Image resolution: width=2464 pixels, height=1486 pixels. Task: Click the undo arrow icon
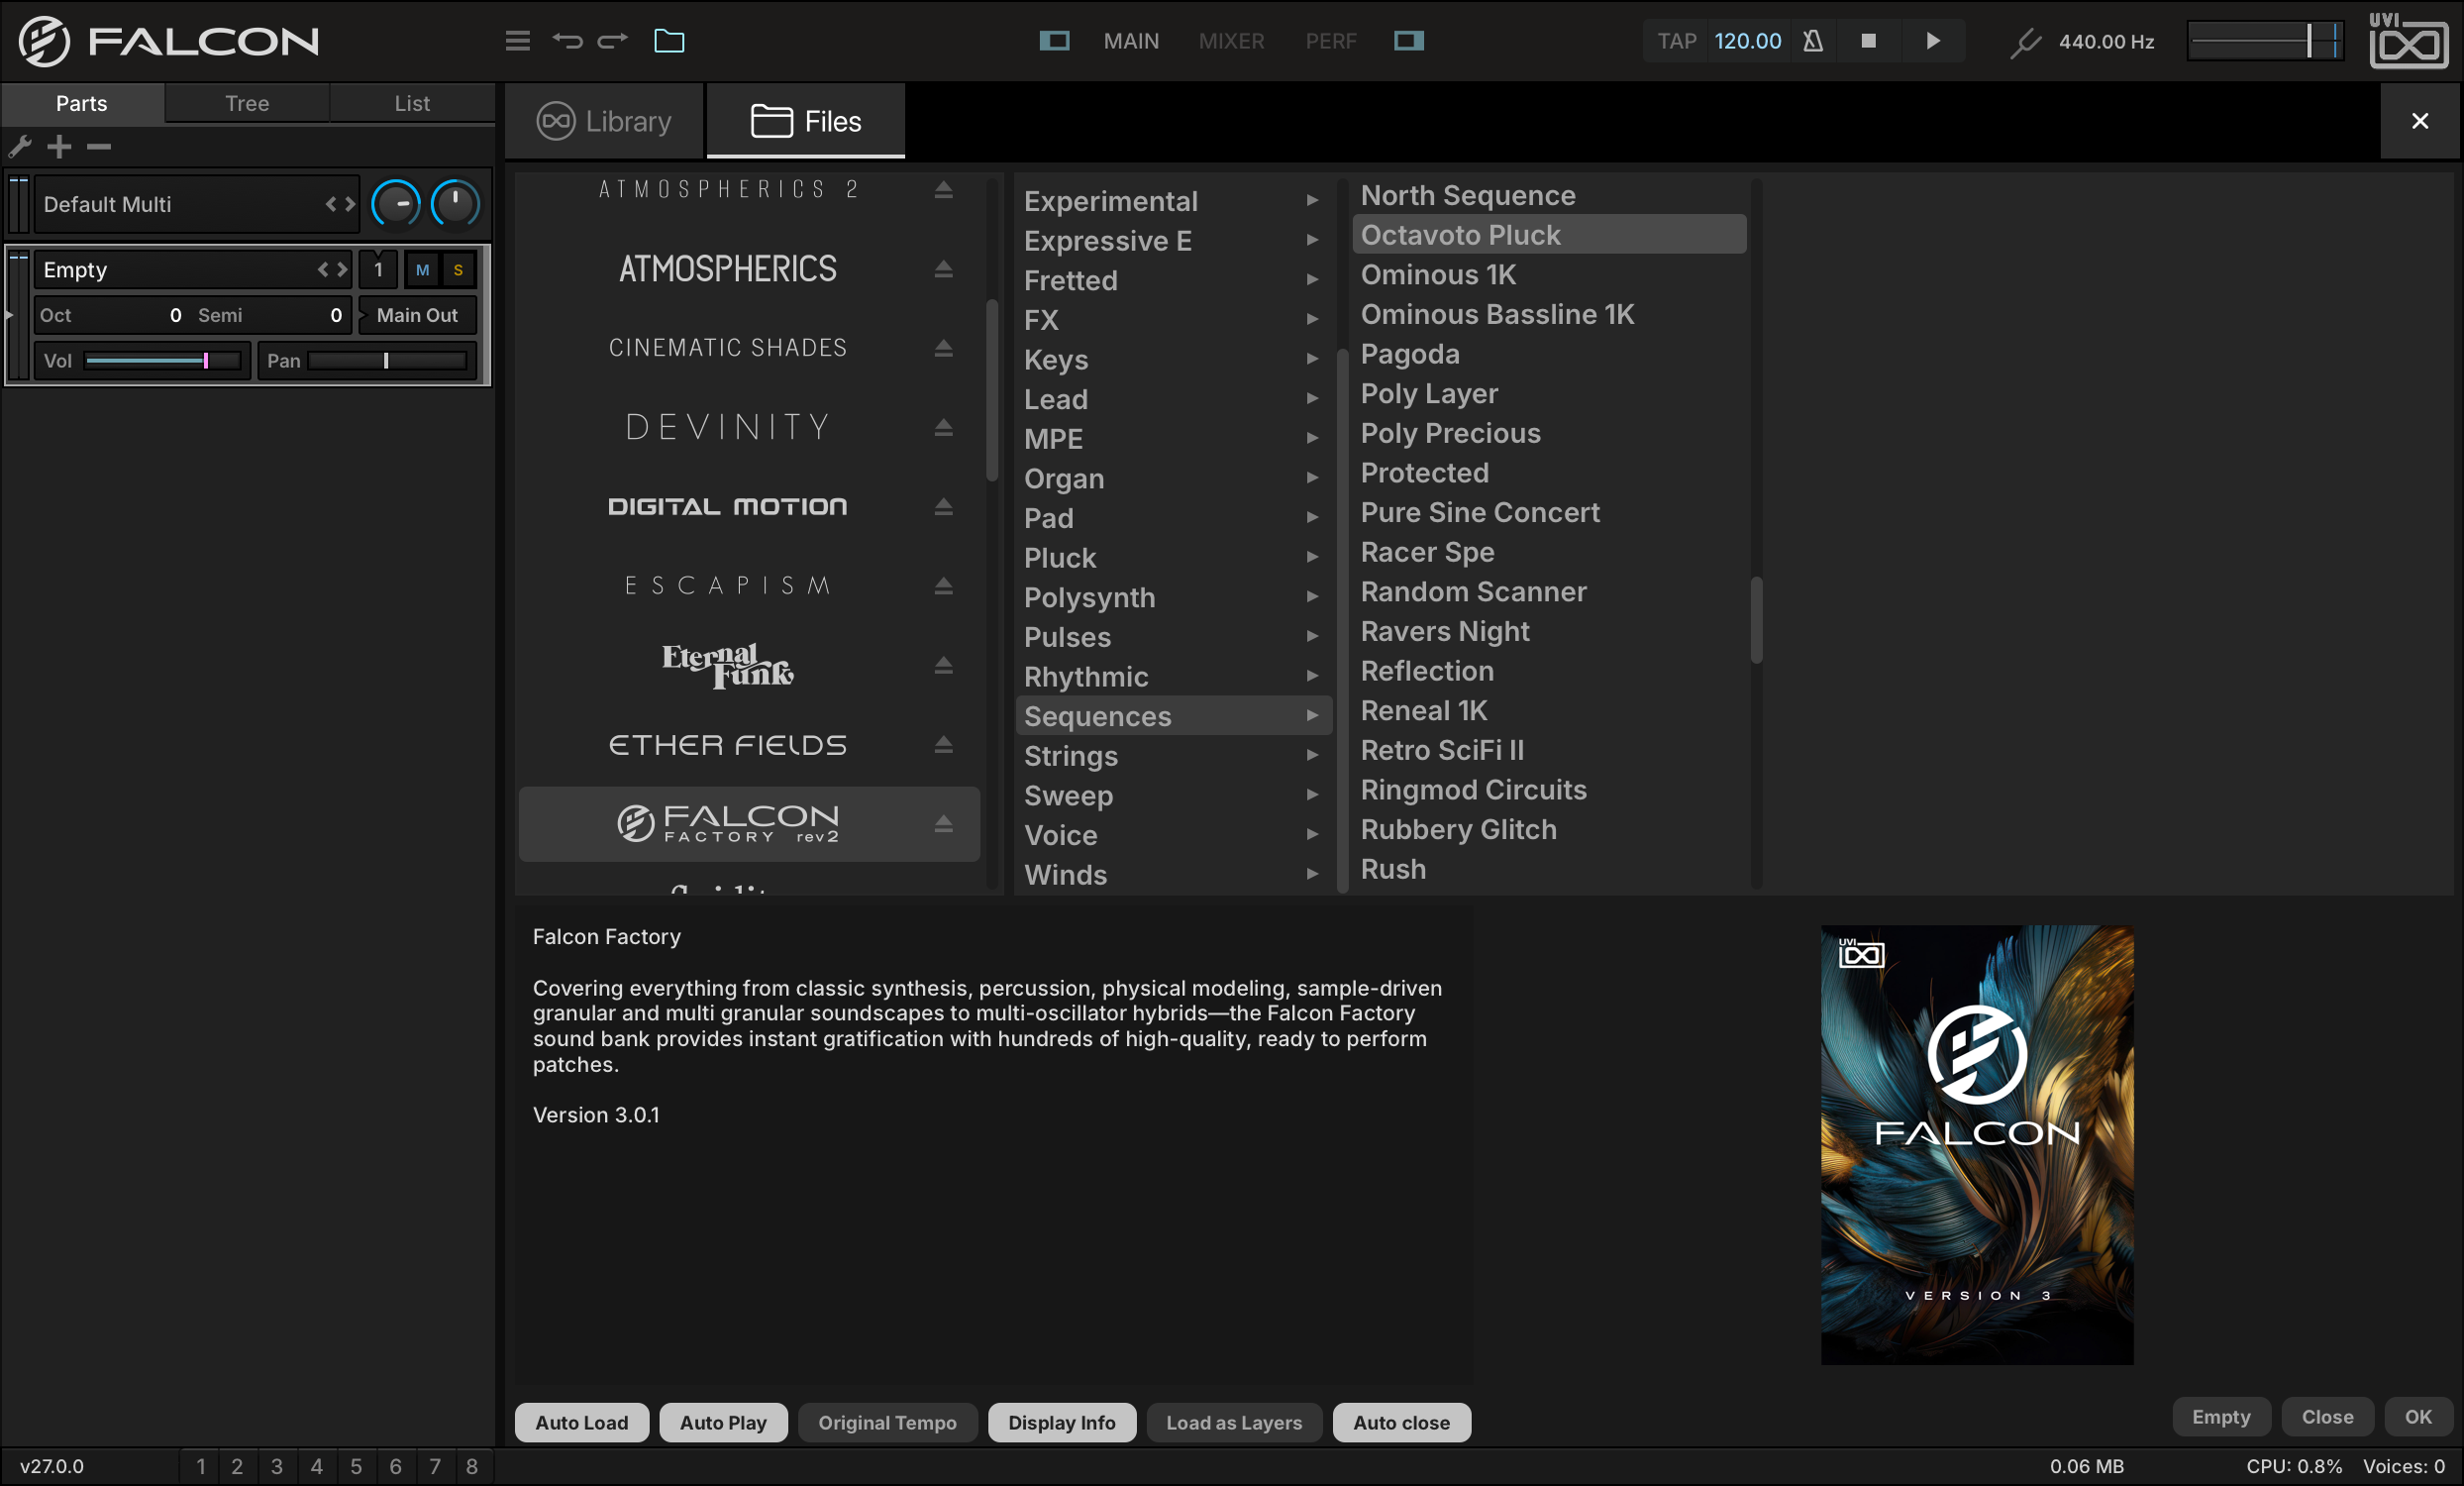point(567,41)
